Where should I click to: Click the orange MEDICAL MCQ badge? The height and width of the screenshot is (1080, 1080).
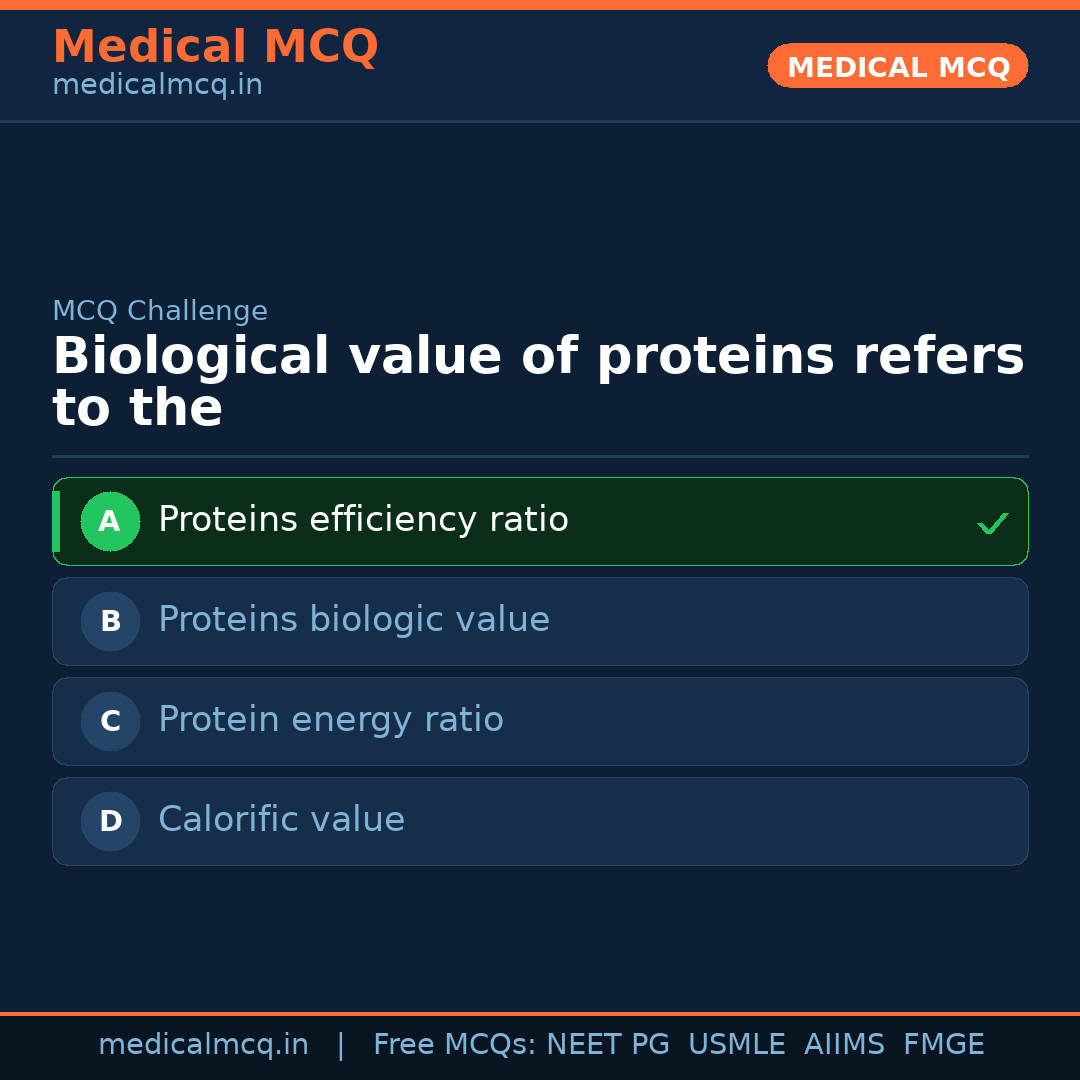[x=897, y=66]
